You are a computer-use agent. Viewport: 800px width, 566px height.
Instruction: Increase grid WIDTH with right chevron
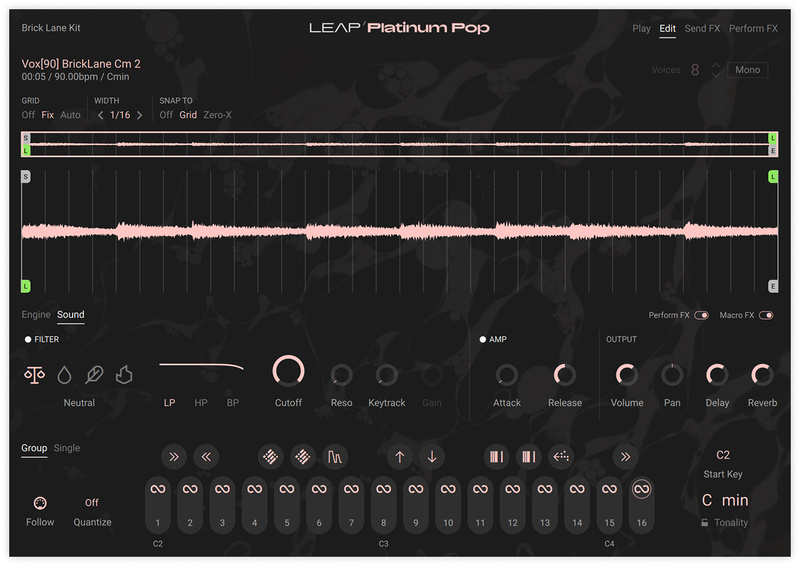tap(139, 115)
